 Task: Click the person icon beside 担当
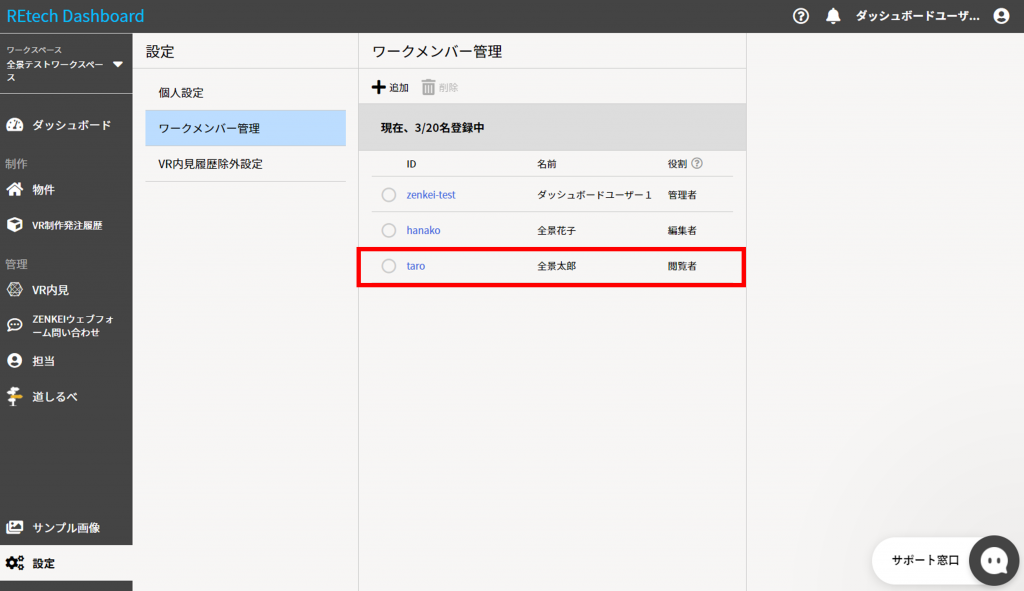14,360
